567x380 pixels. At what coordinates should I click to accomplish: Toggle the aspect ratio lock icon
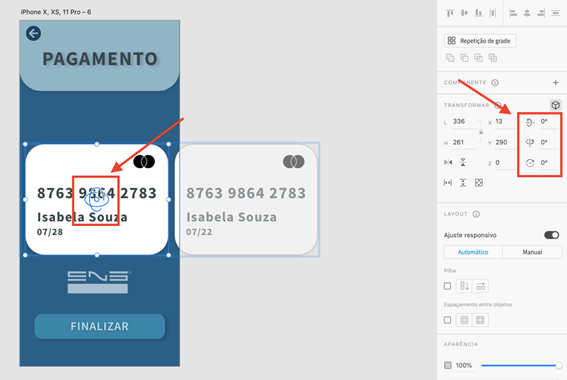[481, 132]
